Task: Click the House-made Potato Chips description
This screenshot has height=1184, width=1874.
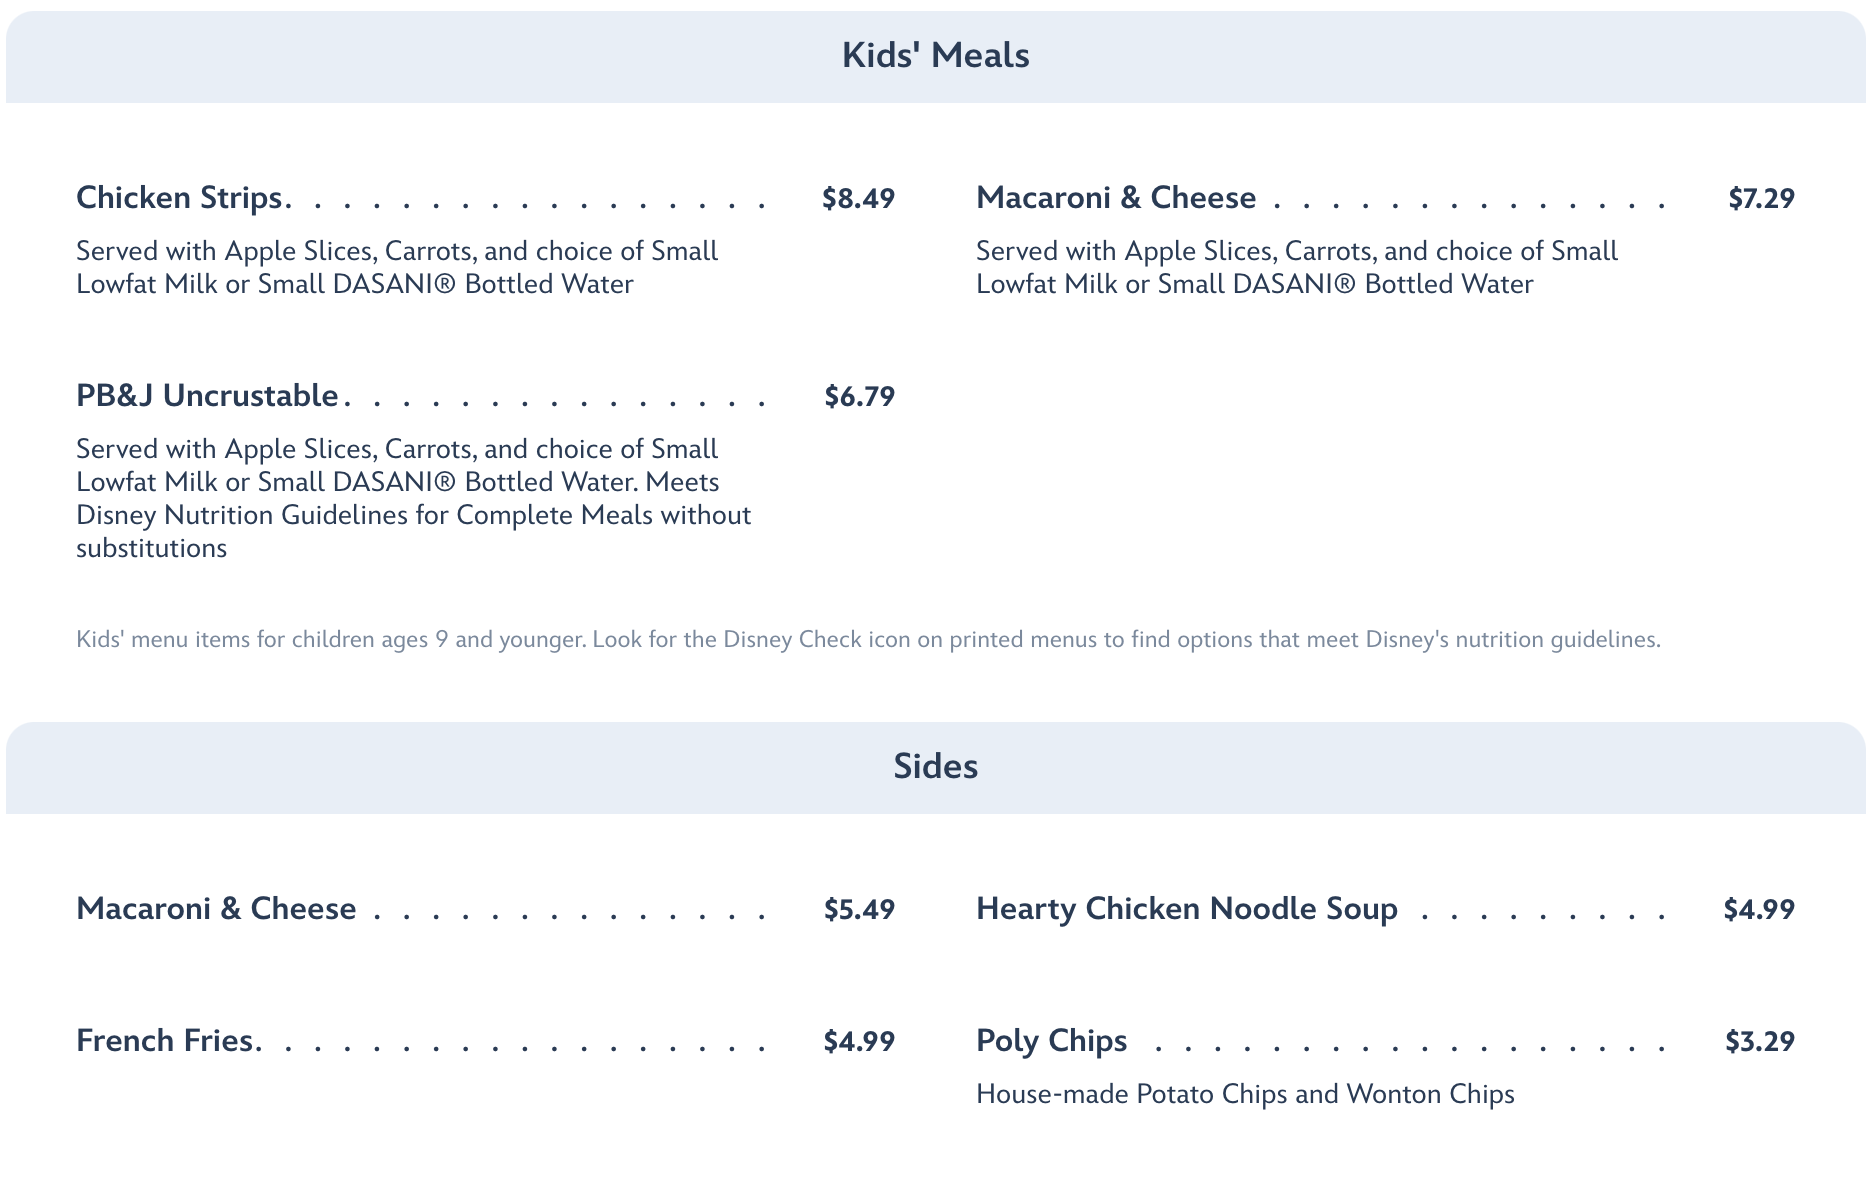Action: 1245,1094
